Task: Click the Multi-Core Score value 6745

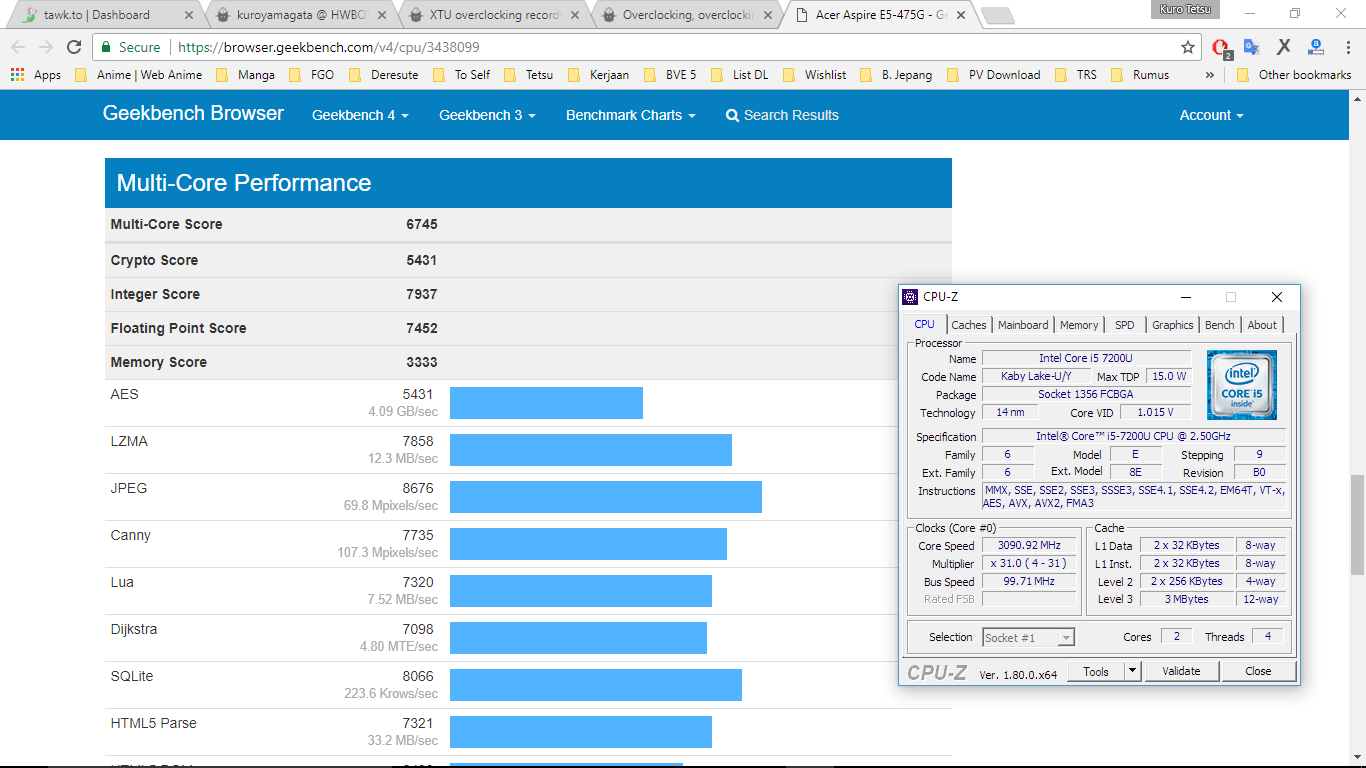Action: tap(422, 224)
